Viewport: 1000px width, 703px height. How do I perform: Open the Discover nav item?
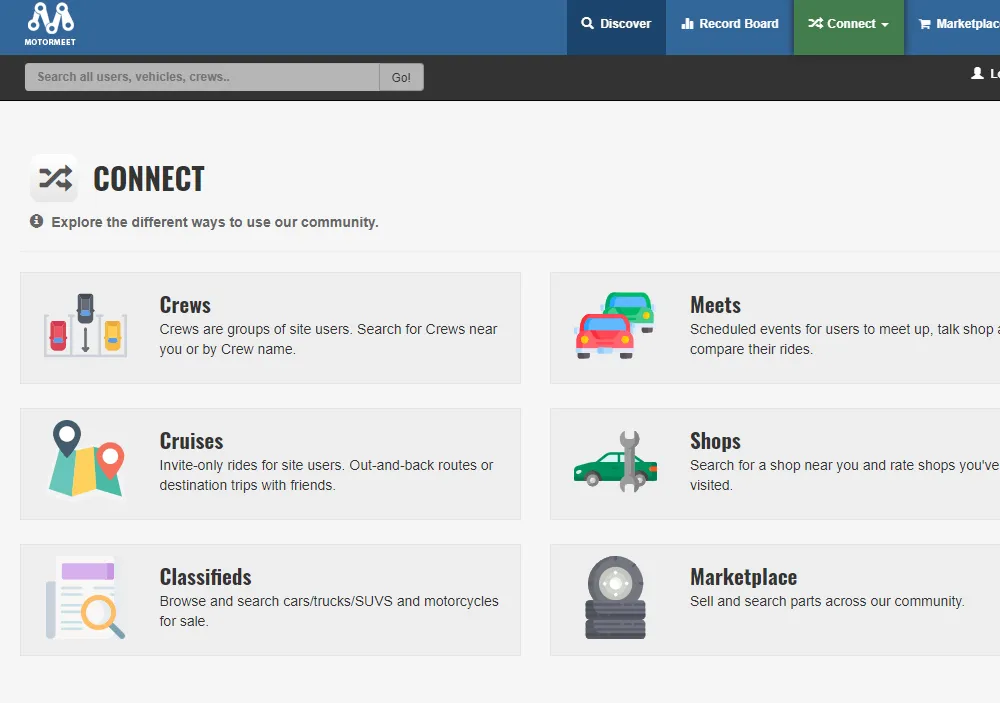coord(616,24)
